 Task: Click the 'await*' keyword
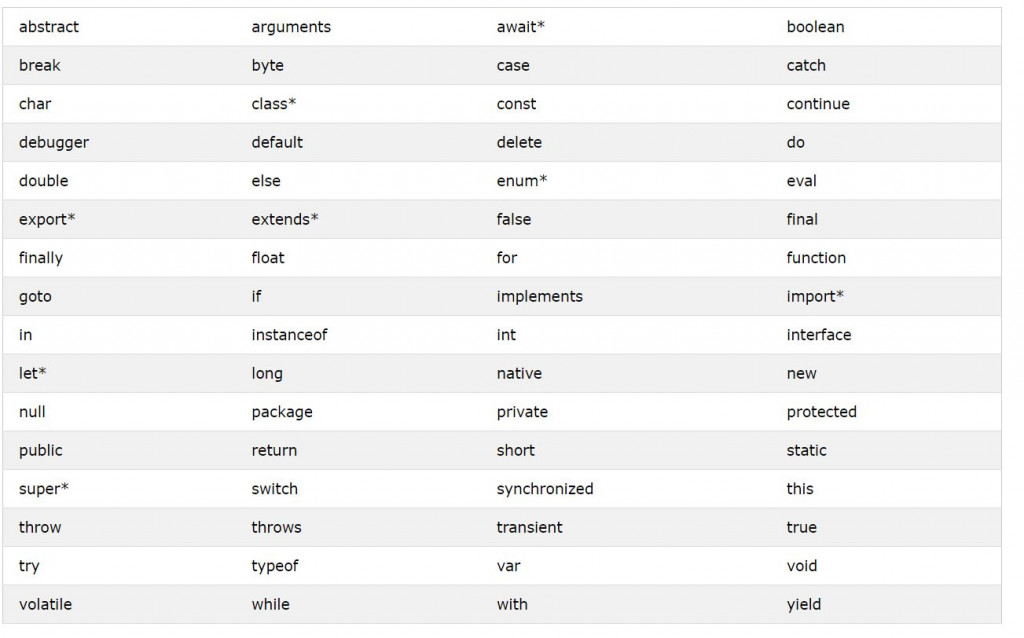(520, 27)
